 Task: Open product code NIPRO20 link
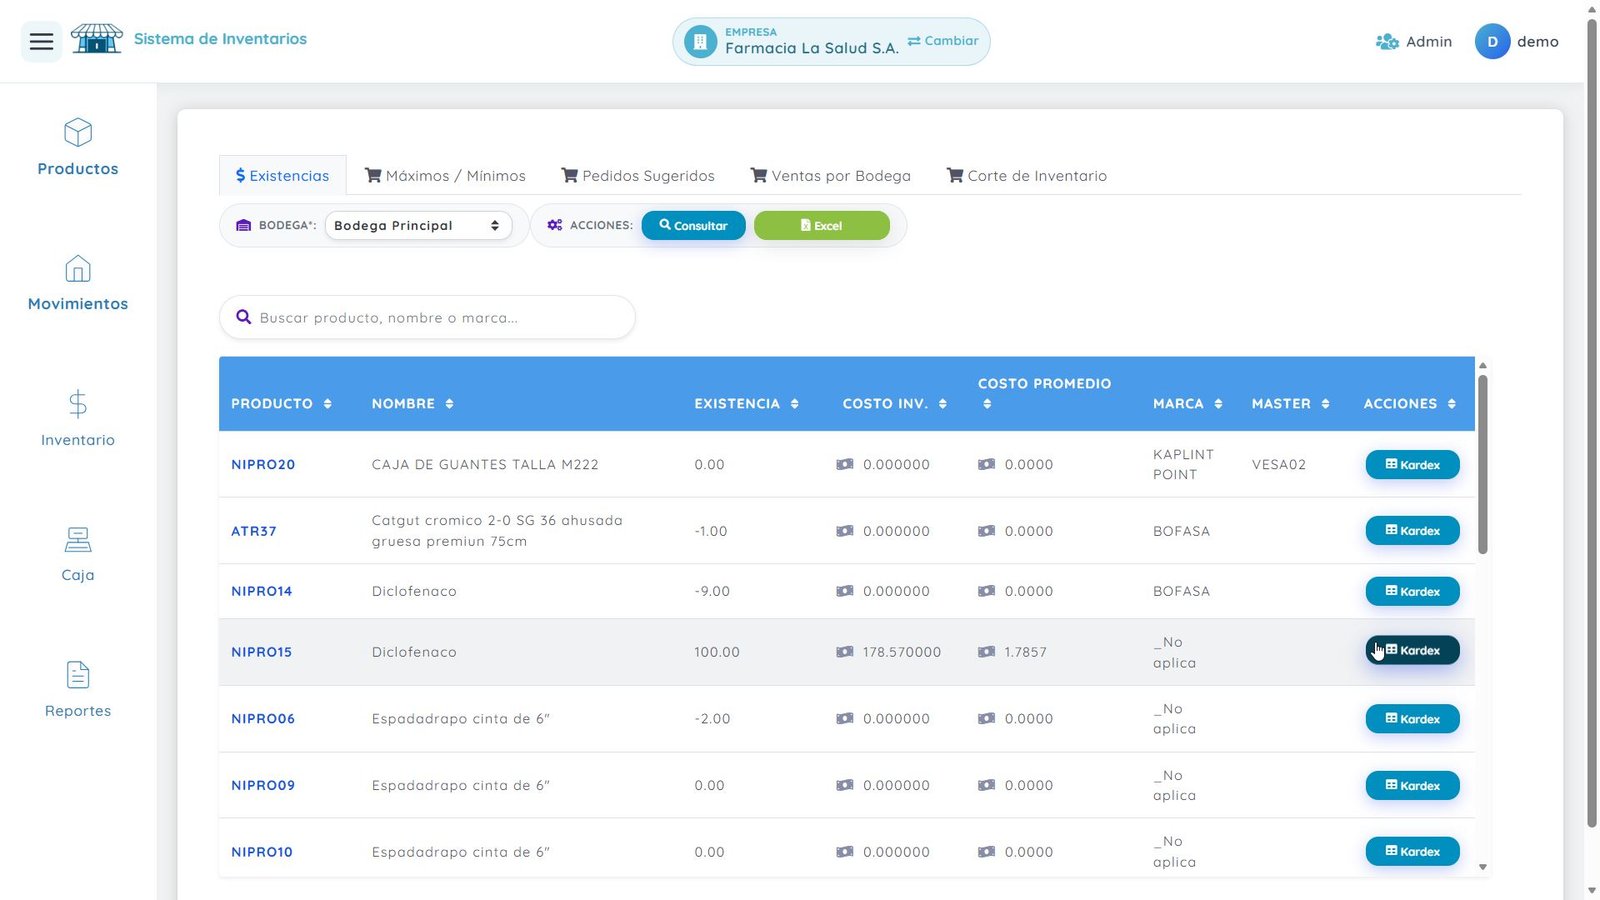[263, 465]
